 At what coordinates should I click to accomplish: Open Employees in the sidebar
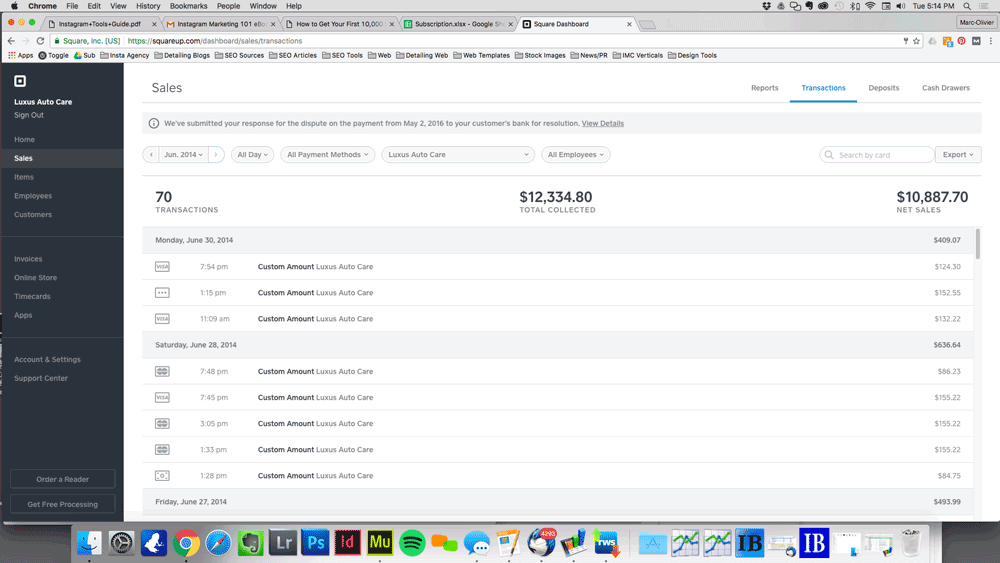pyautogui.click(x=33, y=196)
